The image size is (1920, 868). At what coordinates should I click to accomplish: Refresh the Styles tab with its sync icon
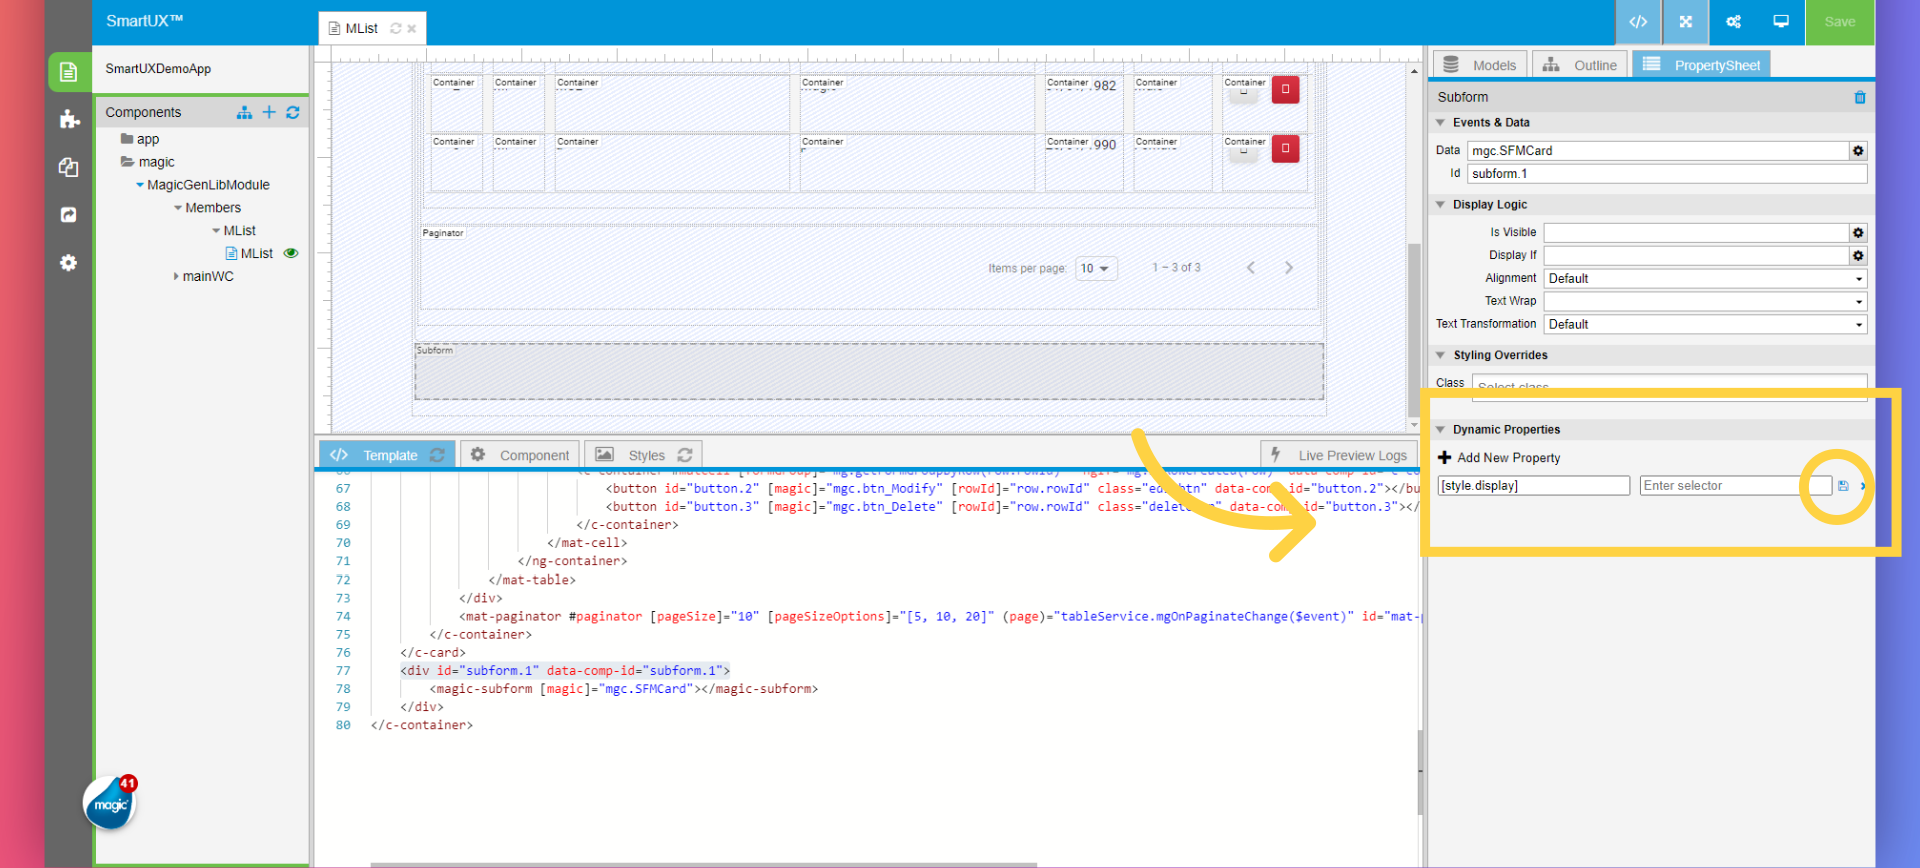[685, 455]
